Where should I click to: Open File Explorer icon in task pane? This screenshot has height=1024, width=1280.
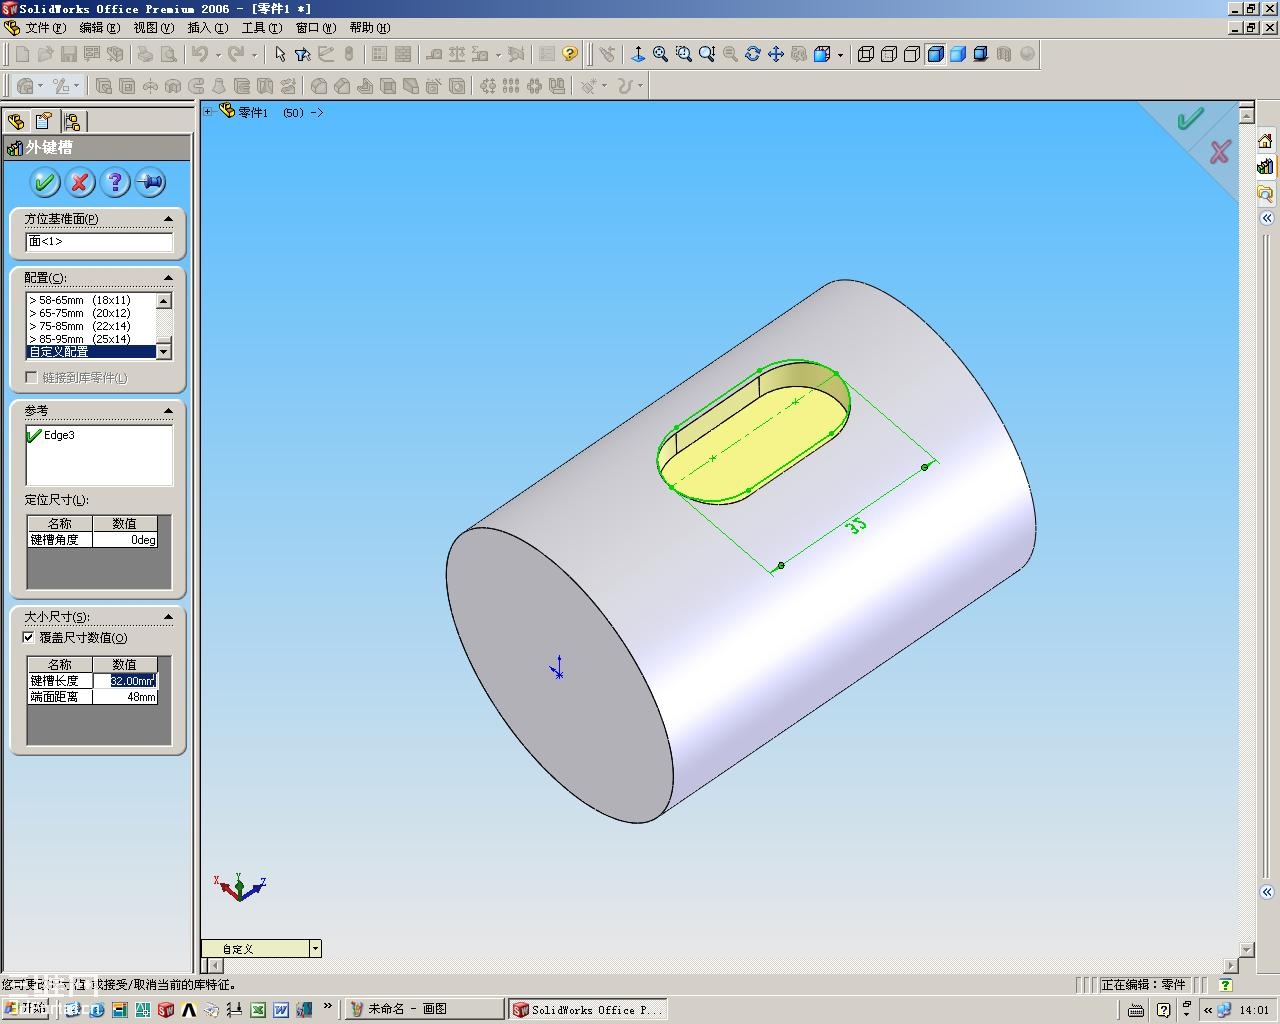[1265, 193]
